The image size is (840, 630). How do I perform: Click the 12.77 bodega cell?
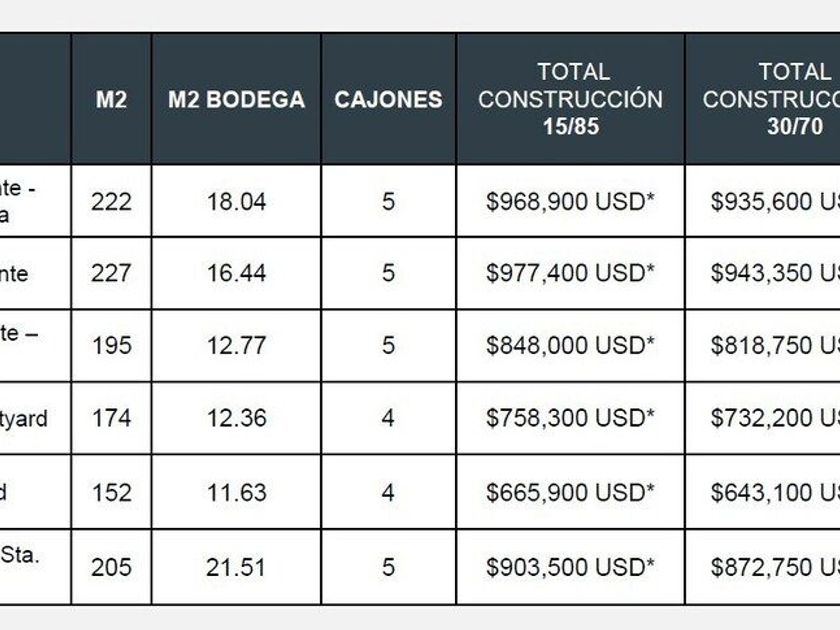[x=236, y=345]
